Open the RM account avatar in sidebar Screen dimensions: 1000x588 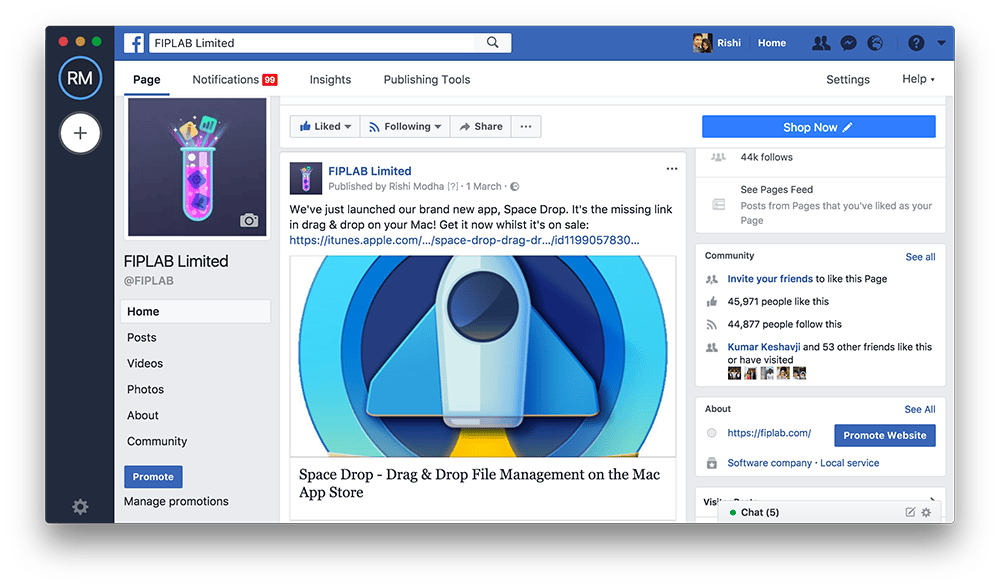click(x=80, y=78)
